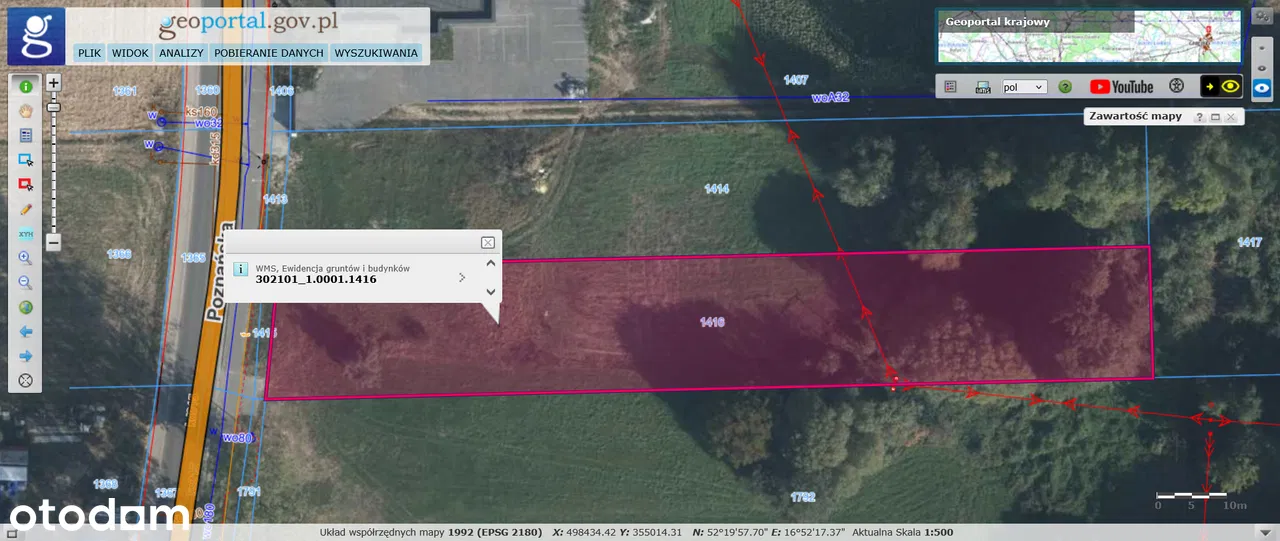Show full extent with globe icon
1280x541 pixels.
[x=25, y=307]
